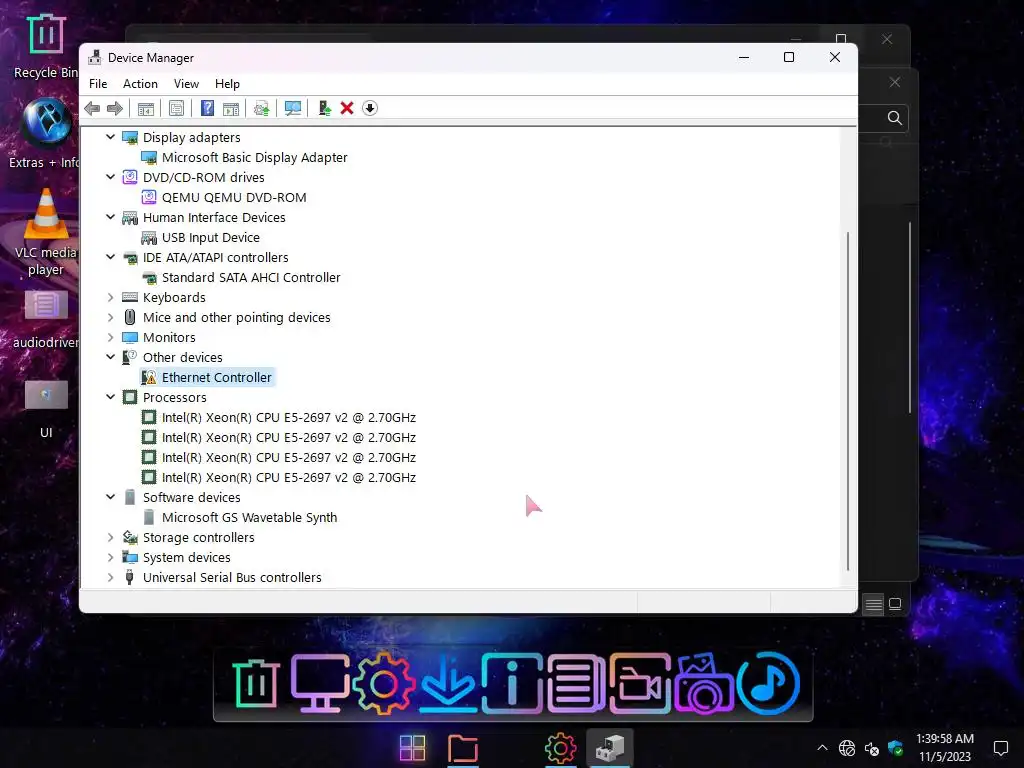1024x768 pixels.
Task: Click the Enable device toolbar icon
Action: pos(324,108)
